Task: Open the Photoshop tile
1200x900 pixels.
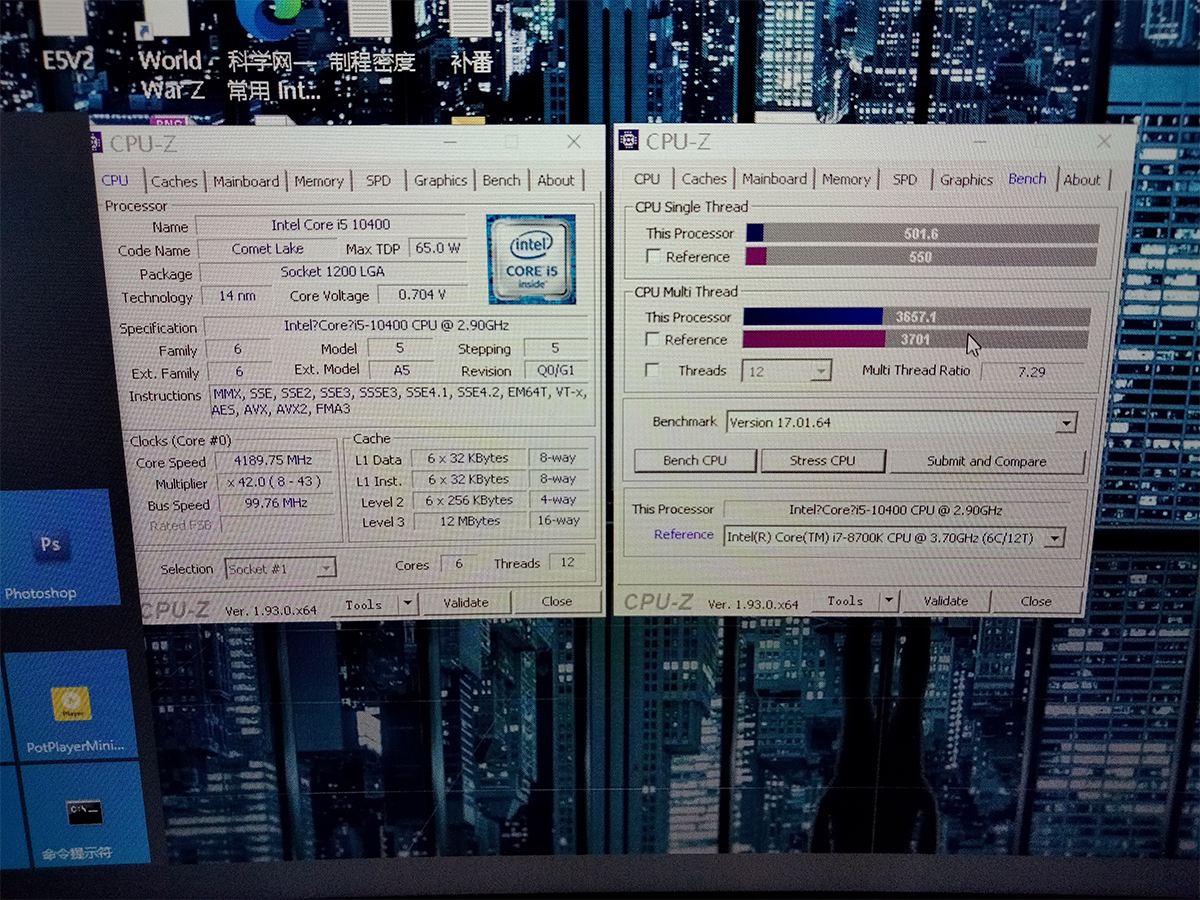Action: [x=61, y=547]
